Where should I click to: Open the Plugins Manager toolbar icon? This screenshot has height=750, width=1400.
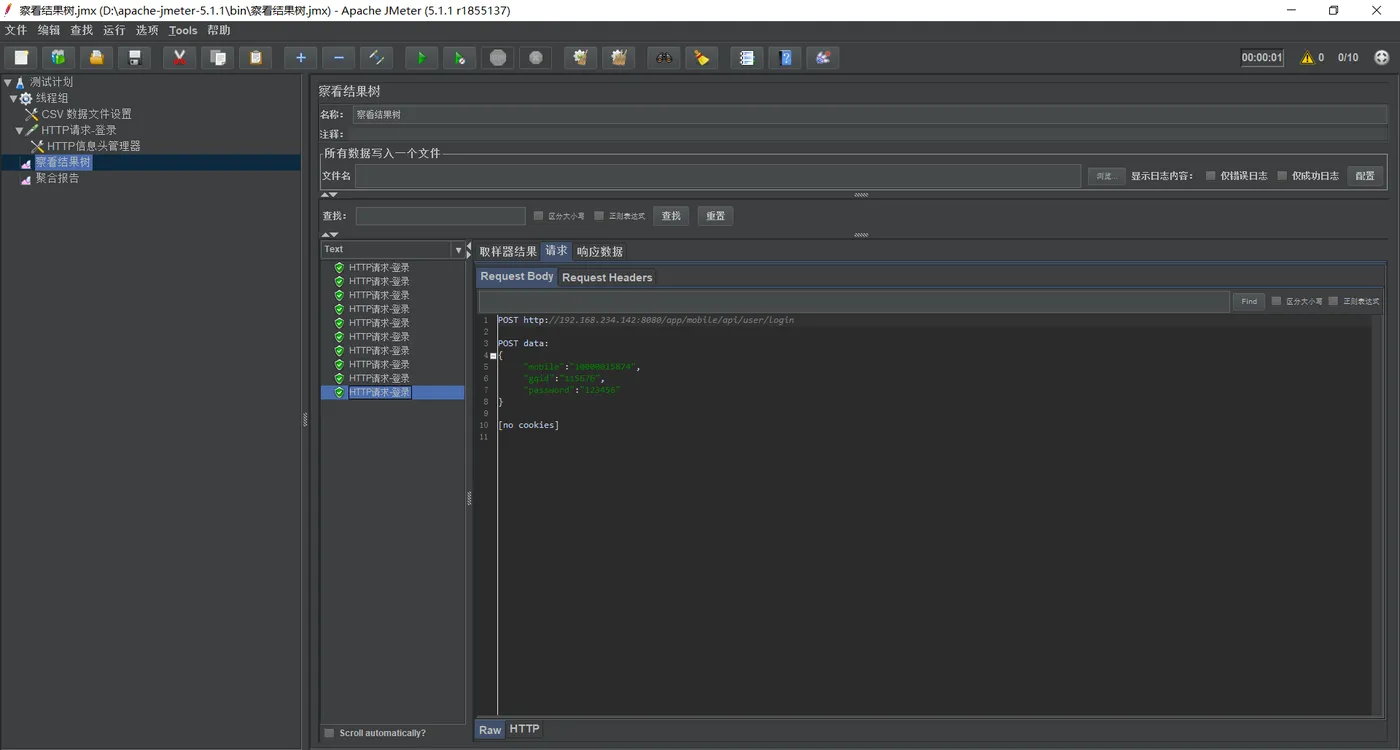click(822, 58)
